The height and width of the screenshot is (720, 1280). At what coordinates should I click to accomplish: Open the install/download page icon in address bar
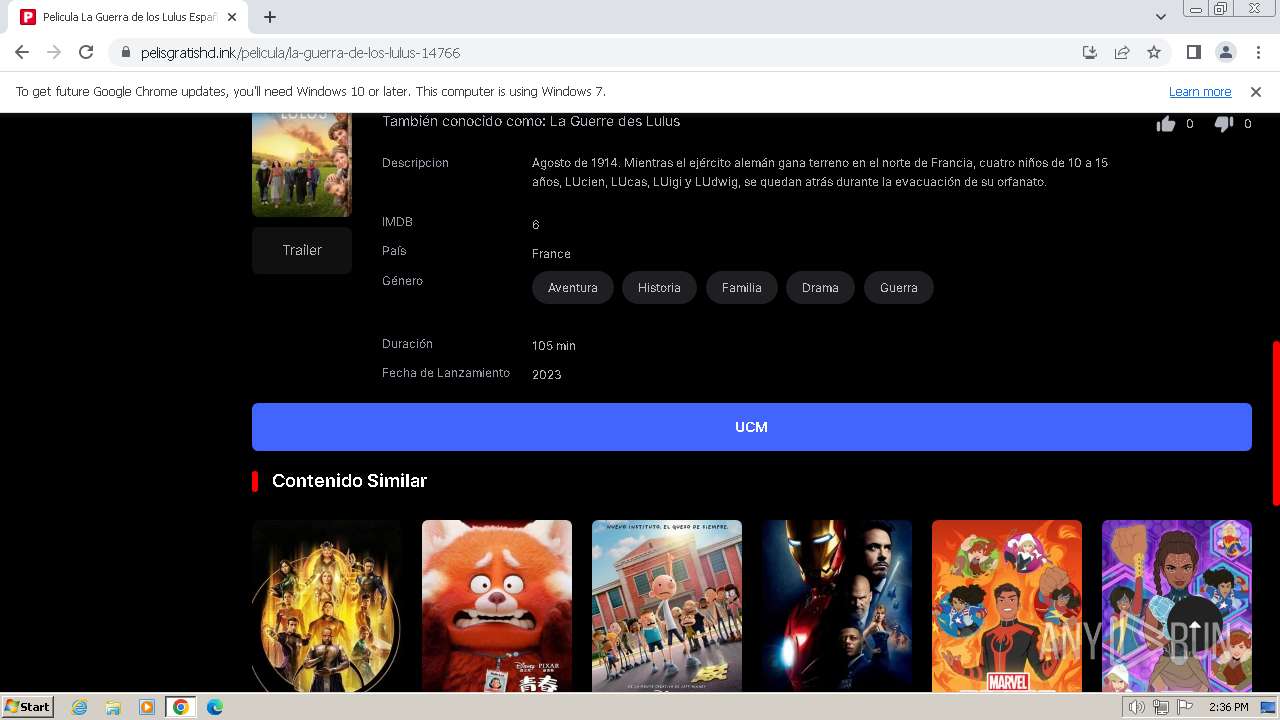pos(1090,52)
